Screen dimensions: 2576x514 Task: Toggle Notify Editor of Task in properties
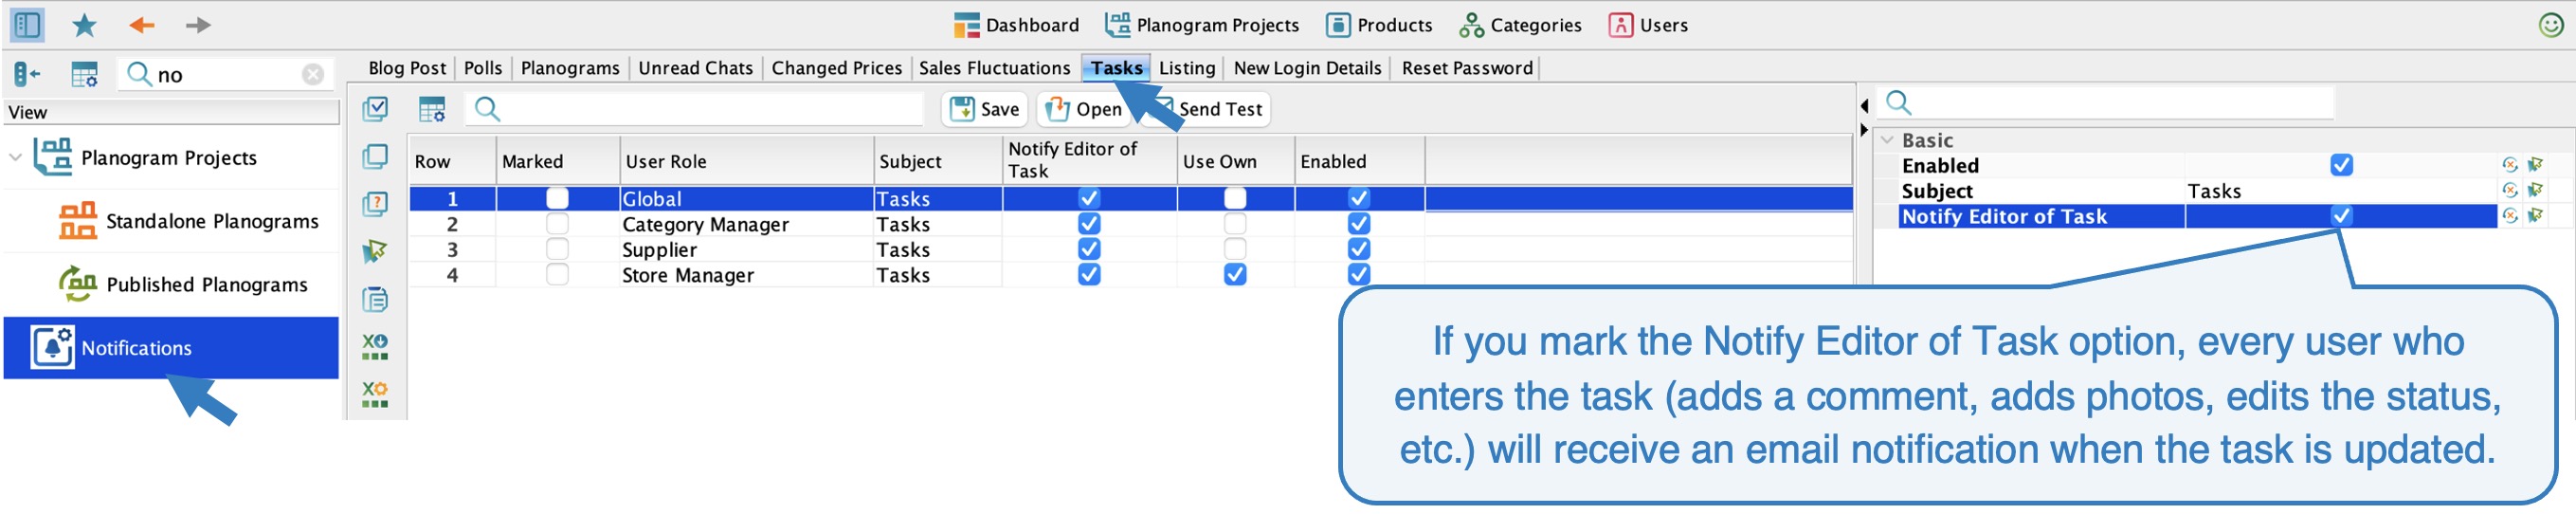2341,216
